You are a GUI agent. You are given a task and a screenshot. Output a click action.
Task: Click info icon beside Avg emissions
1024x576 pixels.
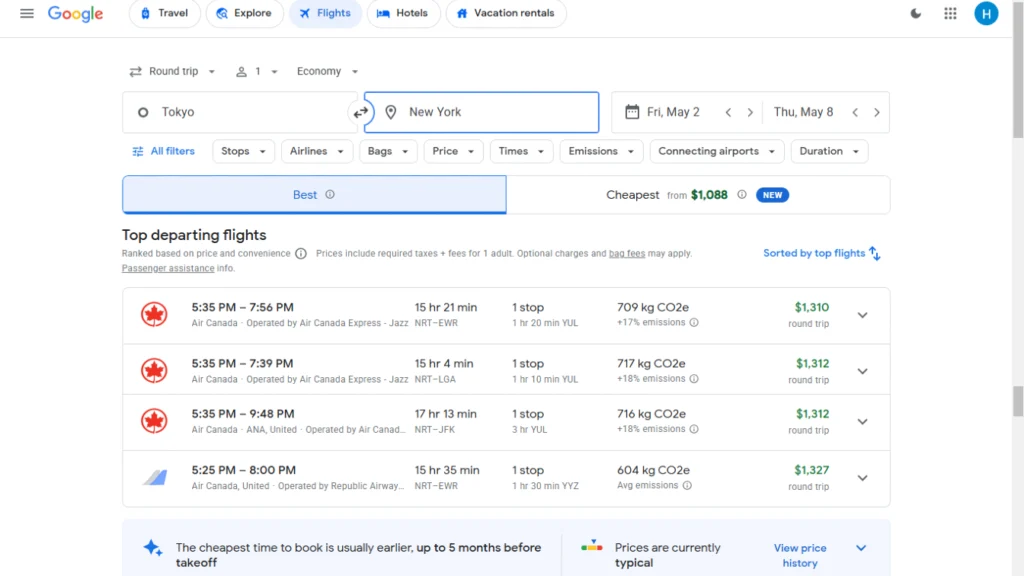pos(686,485)
